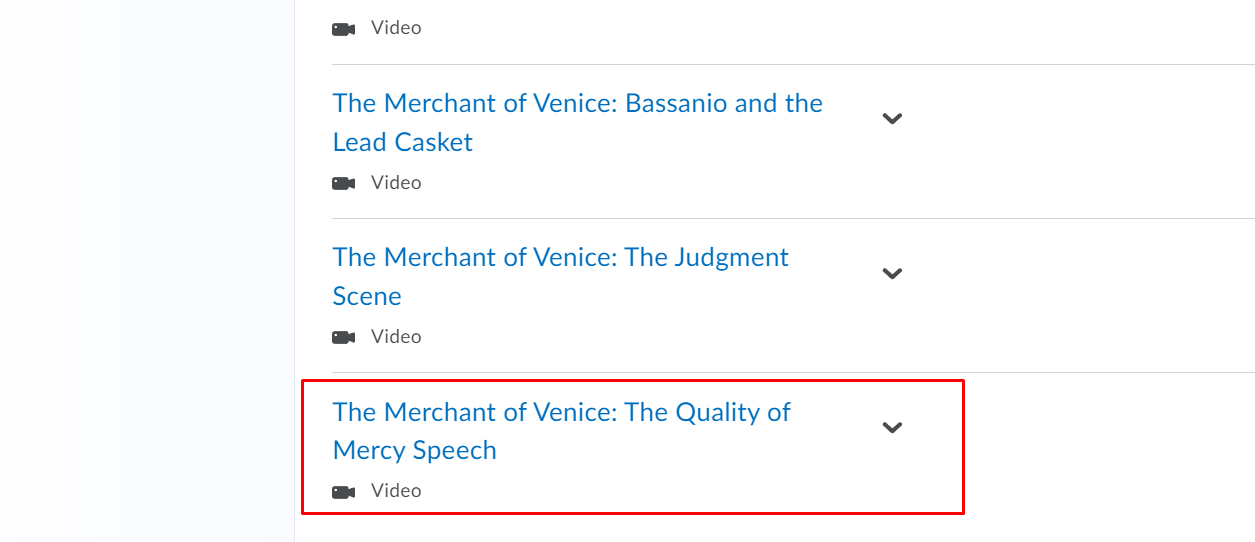This screenshot has width=1255, height=542.
Task: Open The Judgment Scene video link
Action: 561,276
